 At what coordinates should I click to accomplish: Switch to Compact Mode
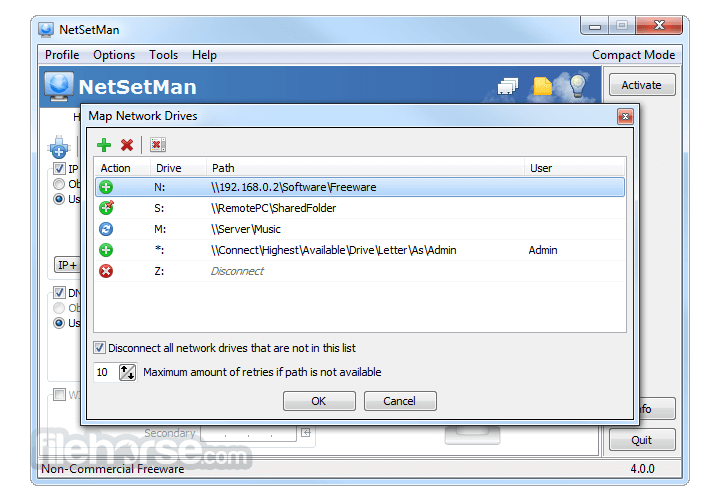[x=633, y=55]
